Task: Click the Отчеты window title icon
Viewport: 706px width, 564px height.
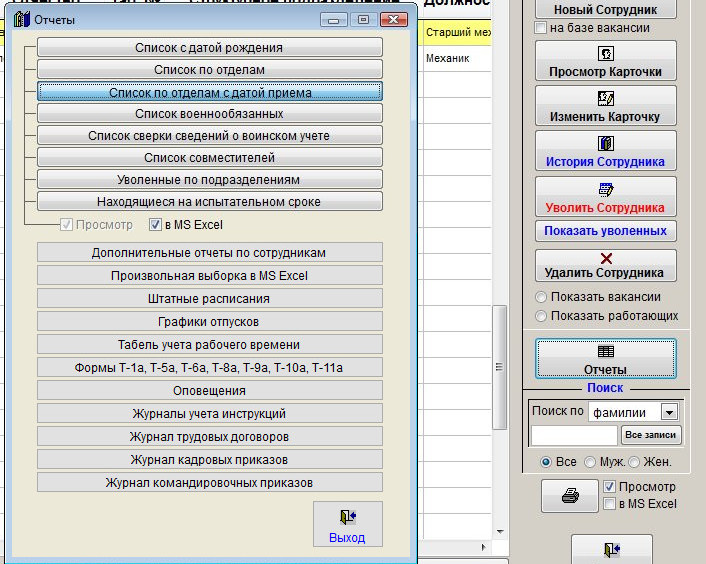Action: coord(21,20)
